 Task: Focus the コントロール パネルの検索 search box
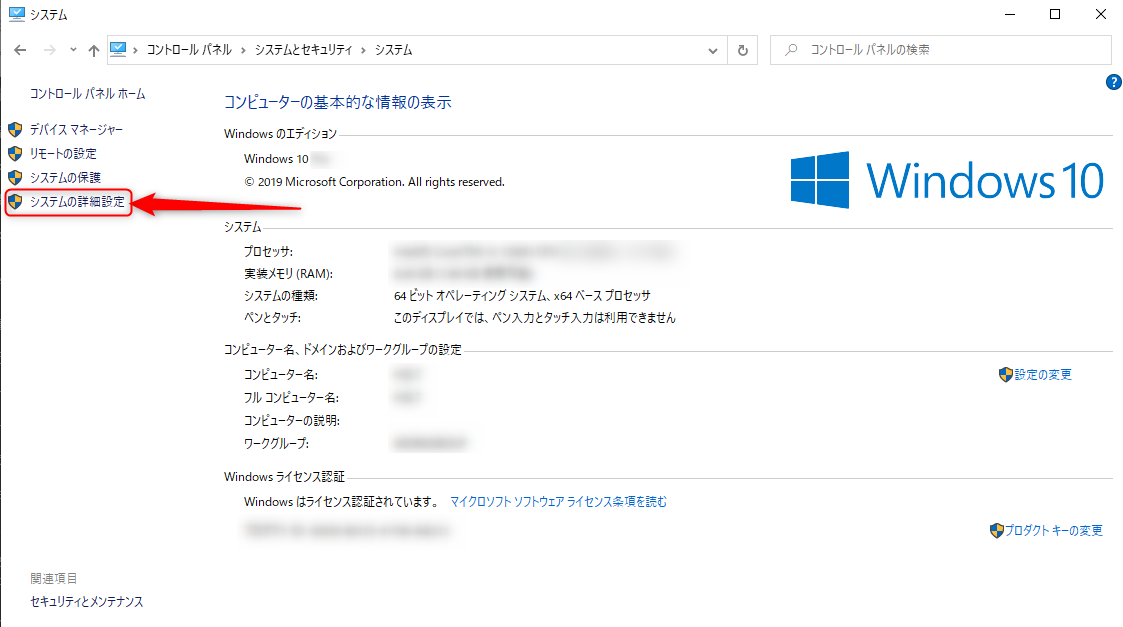click(x=940, y=50)
